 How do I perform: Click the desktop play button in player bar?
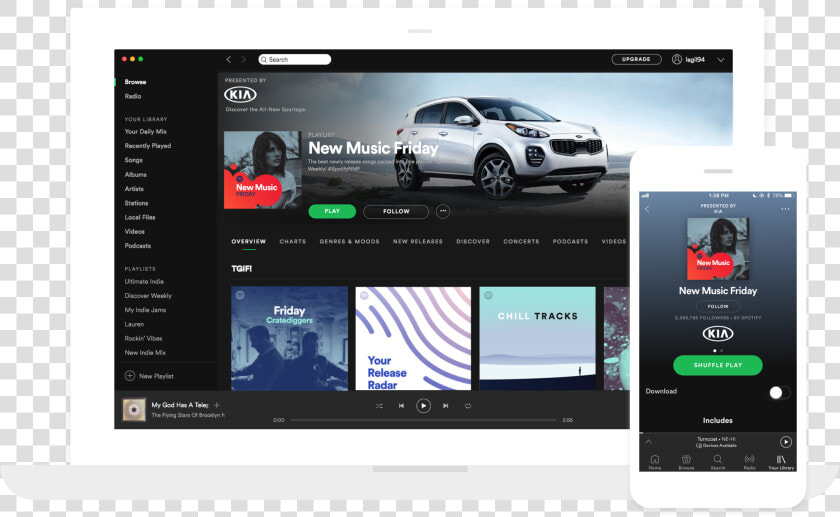click(x=423, y=406)
